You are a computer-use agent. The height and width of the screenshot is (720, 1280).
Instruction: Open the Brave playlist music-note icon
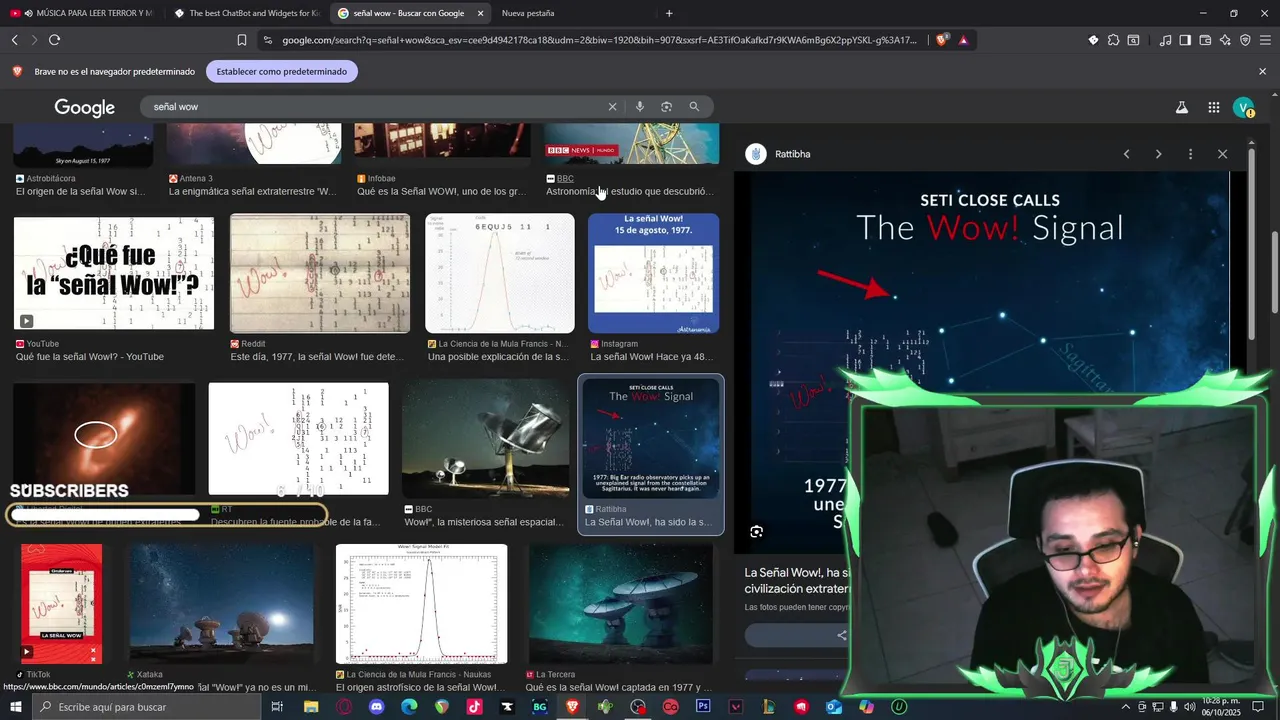pyautogui.click(x=1165, y=40)
